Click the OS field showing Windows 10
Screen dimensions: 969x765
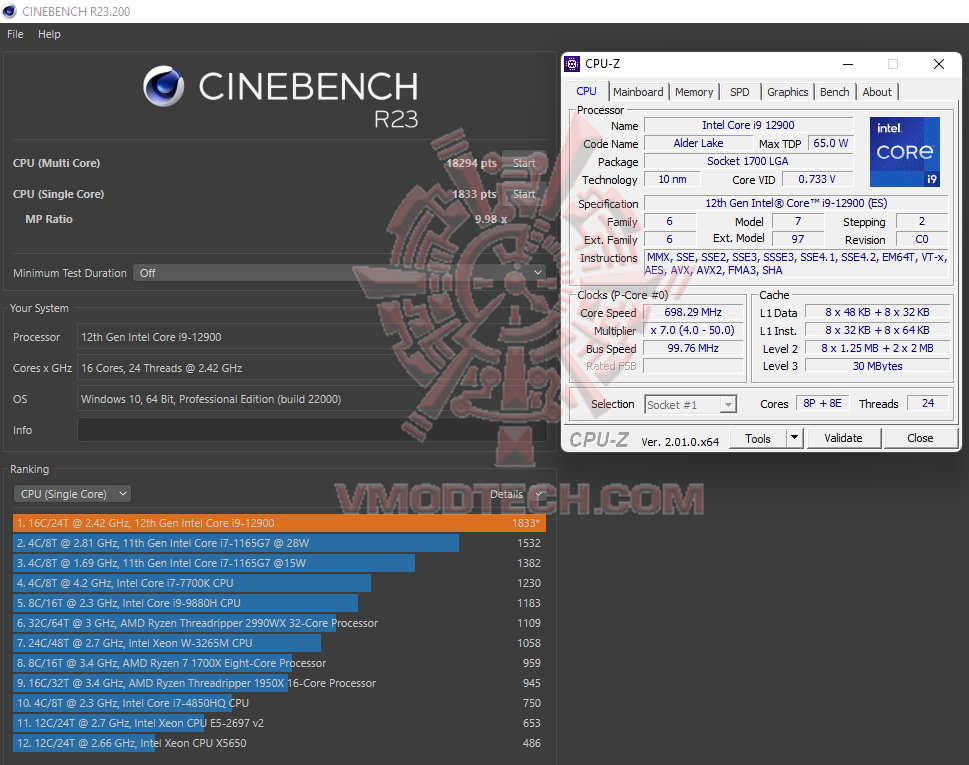click(311, 399)
